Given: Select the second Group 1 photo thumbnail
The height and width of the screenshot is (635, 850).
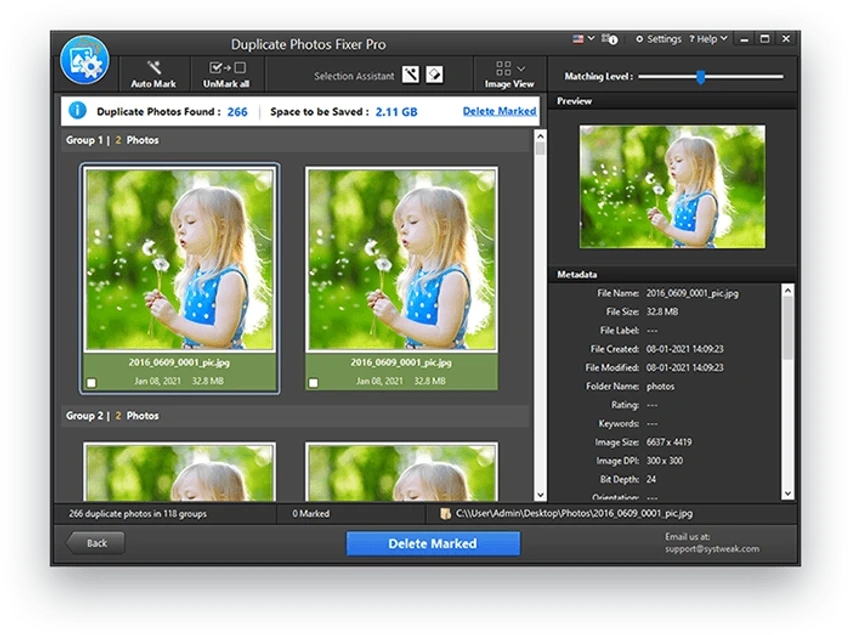Looking at the screenshot, I should point(401,260).
